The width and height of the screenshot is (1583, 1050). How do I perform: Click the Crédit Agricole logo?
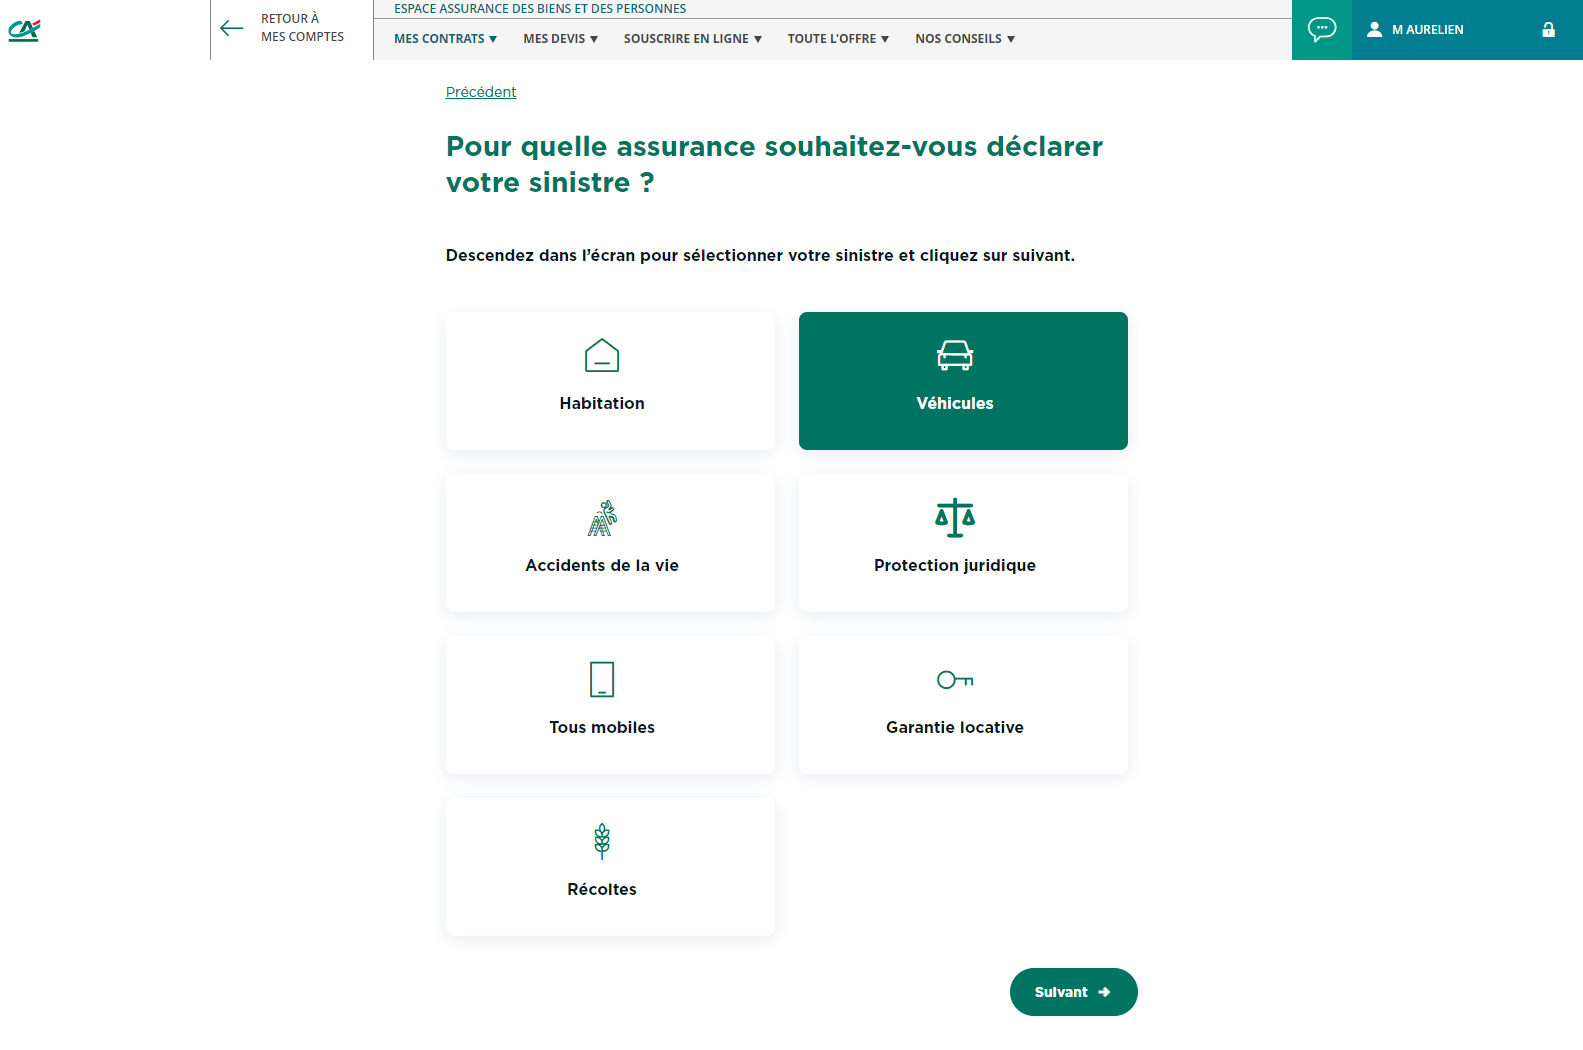click(24, 30)
